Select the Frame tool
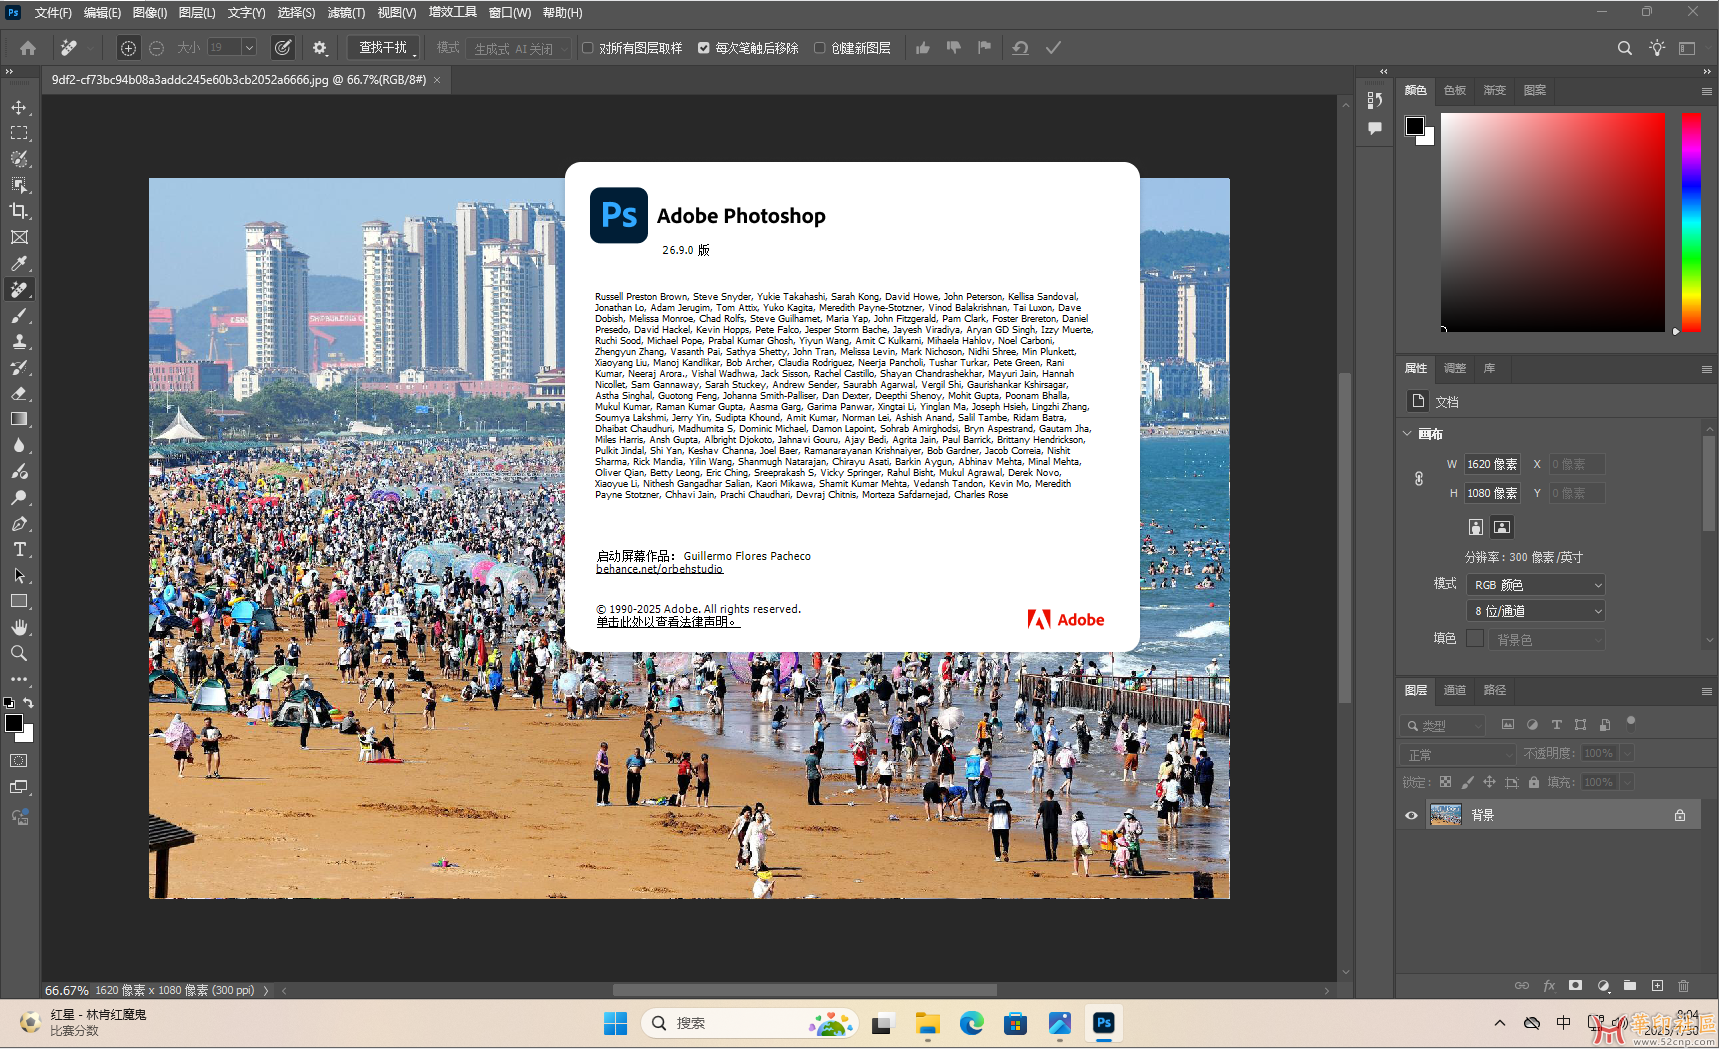 [x=19, y=237]
